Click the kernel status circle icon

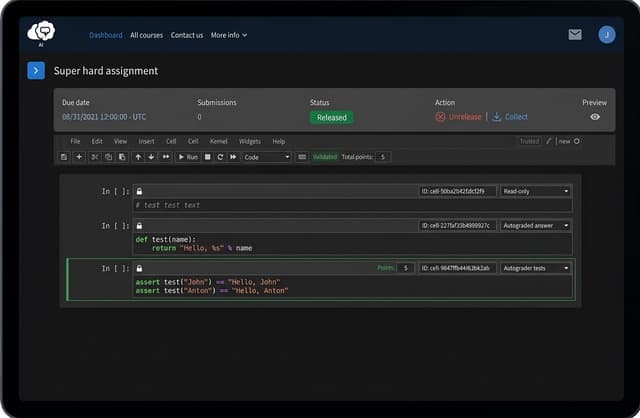coord(577,141)
